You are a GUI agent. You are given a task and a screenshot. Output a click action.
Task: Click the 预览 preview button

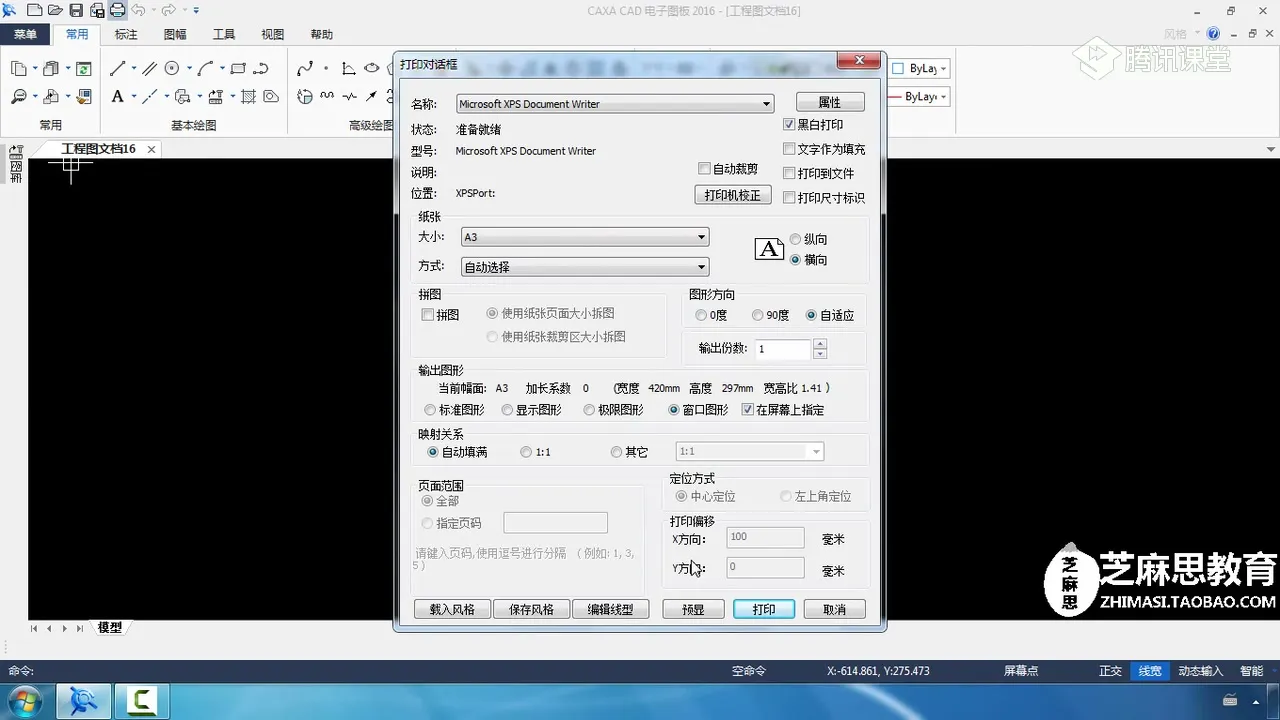[693, 608]
